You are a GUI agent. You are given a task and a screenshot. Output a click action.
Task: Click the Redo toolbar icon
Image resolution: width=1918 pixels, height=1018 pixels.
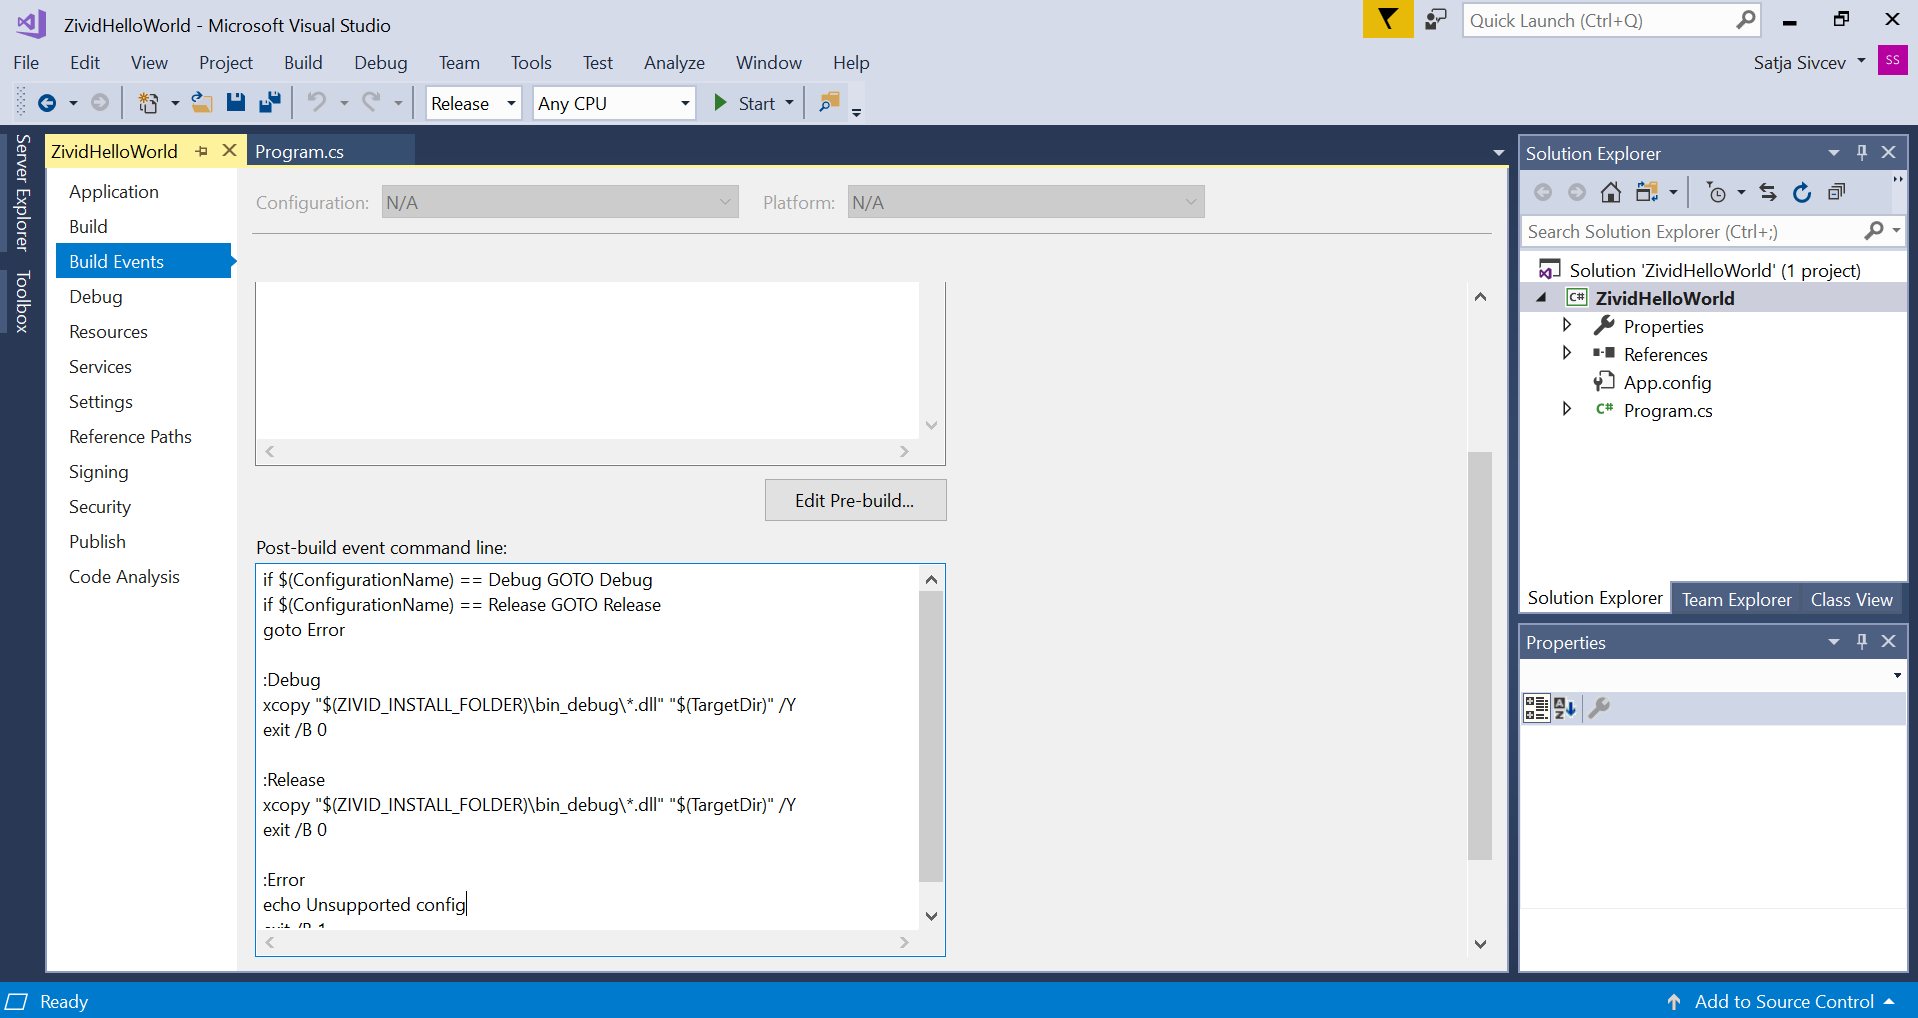click(371, 103)
